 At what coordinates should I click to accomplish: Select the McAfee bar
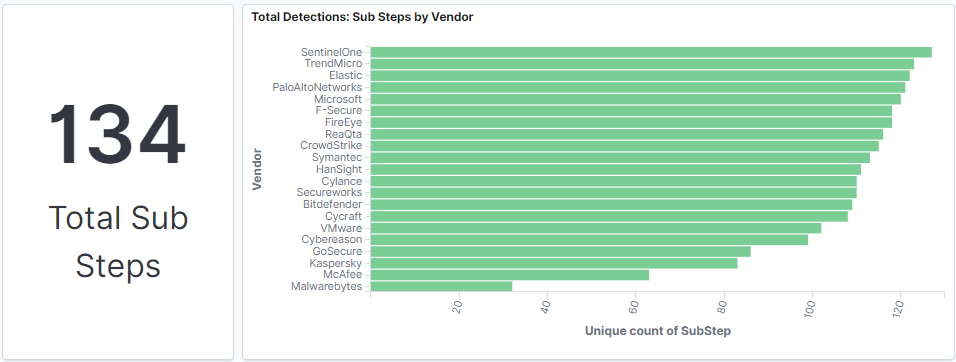pos(510,275)
